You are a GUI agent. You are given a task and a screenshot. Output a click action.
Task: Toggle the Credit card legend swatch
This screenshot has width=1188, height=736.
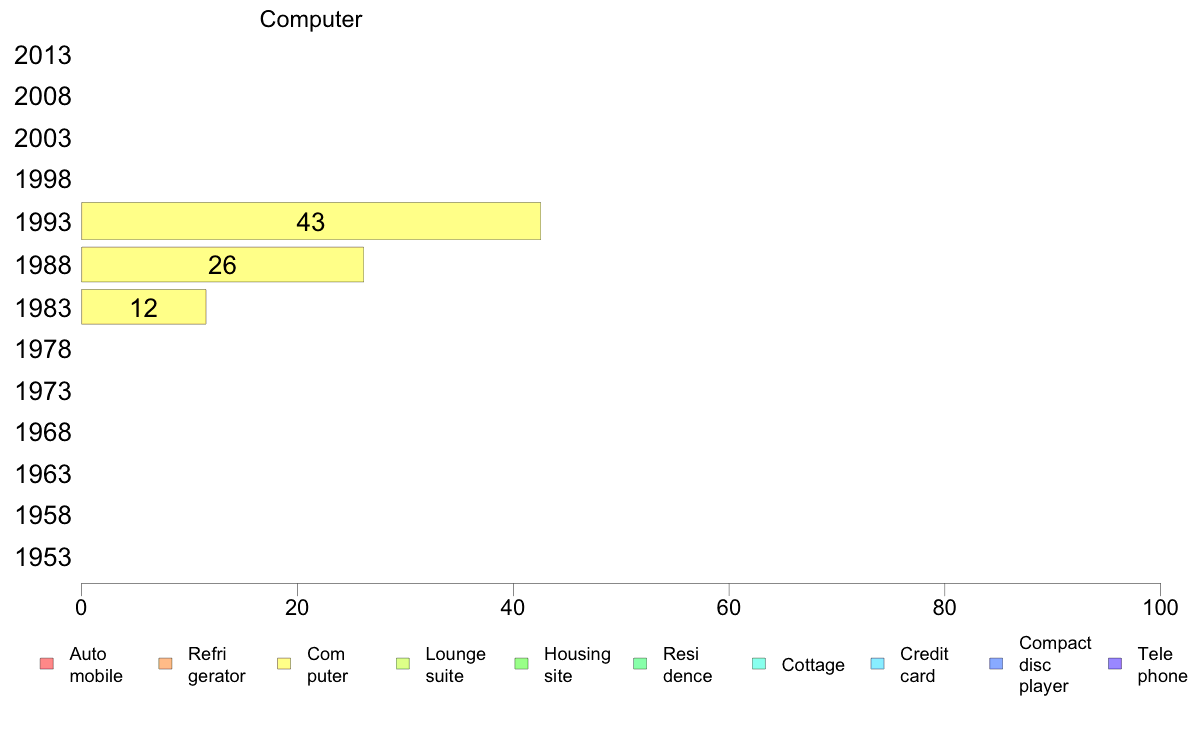(877, 664)
